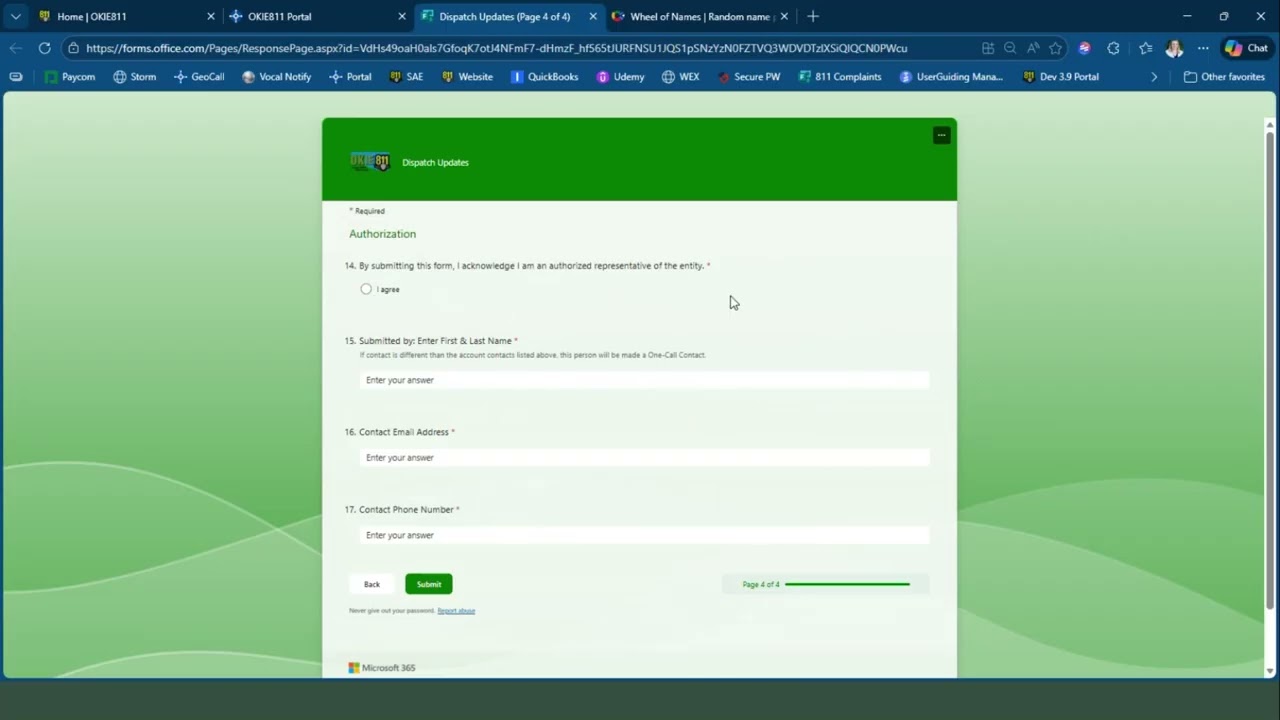This screenshot has height=720, width=1280.
Task: Open the SAE bookmark
Action: pos(406,77)
